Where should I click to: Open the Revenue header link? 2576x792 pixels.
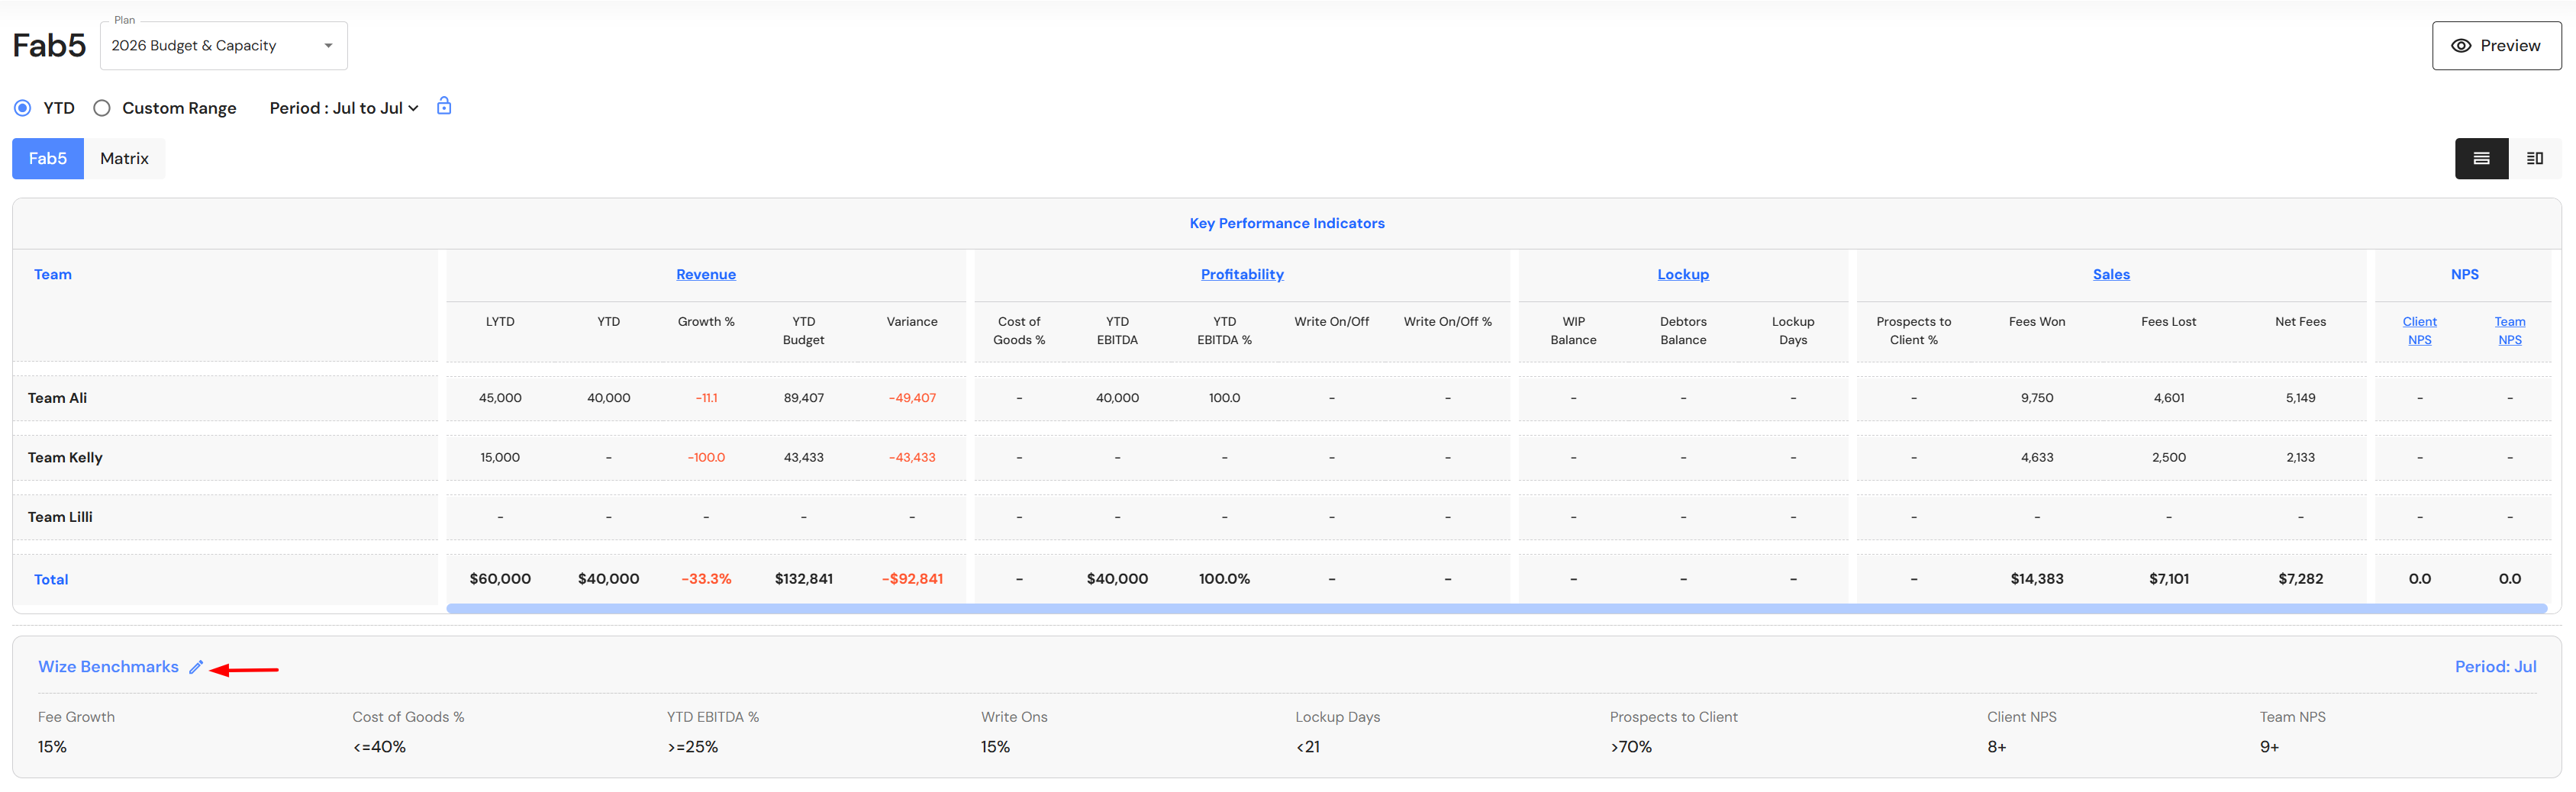[x=705, y=274]
